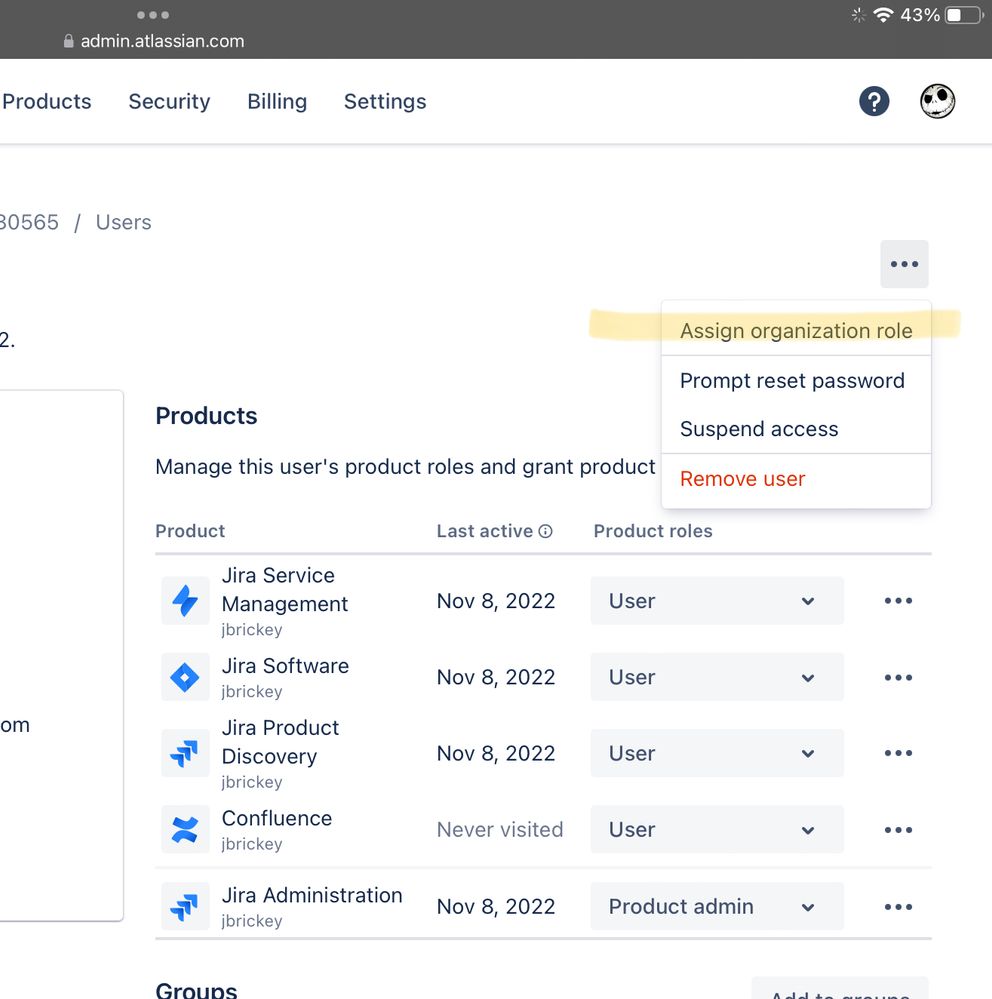Click the Groups section heading
This screenshot has height=999, width=992.
[196, 989]
